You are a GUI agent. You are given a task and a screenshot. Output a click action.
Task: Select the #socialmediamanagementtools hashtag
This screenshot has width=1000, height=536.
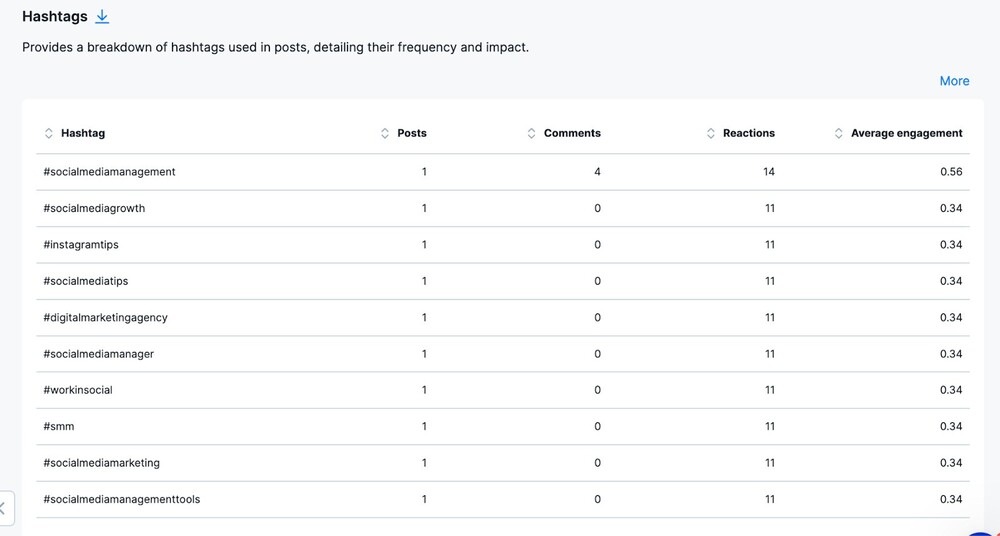tap(122, 499)
